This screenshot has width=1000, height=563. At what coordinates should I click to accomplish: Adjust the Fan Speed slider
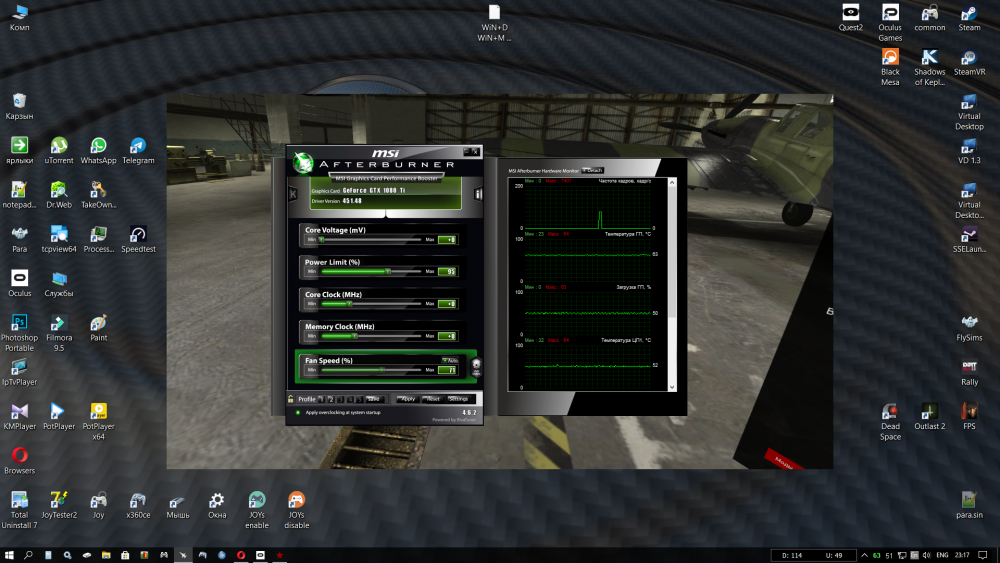(371, 370)
